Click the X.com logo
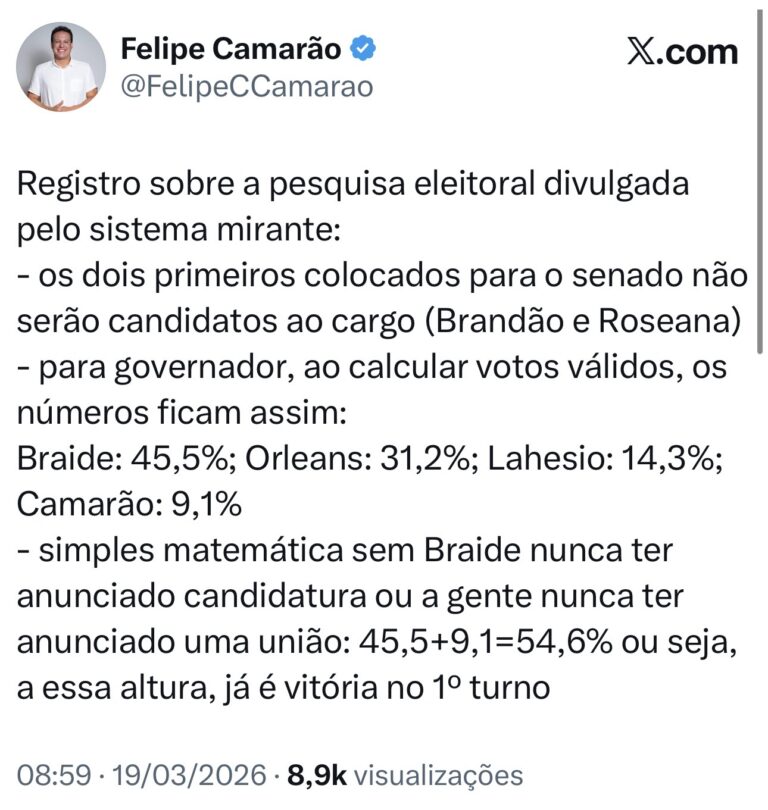The image size is (768, 810). [x=682, y=51]
